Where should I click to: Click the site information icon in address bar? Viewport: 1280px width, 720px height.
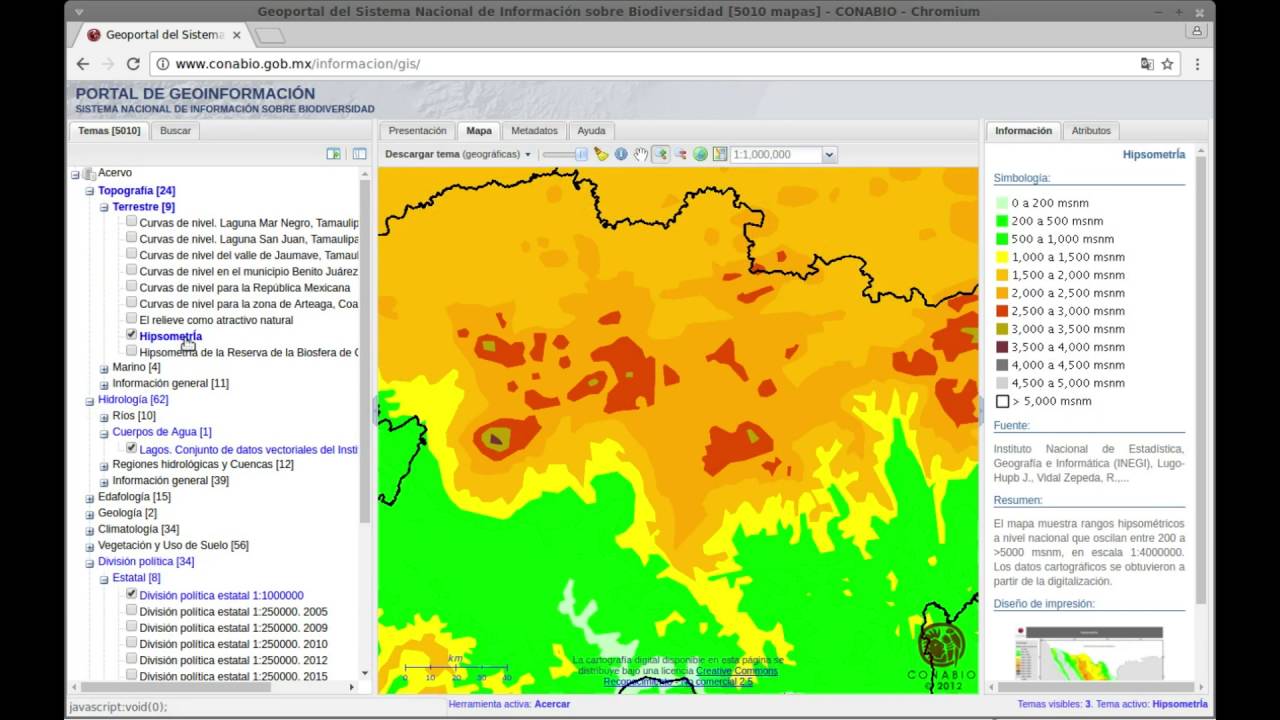(x=163, y=64)
